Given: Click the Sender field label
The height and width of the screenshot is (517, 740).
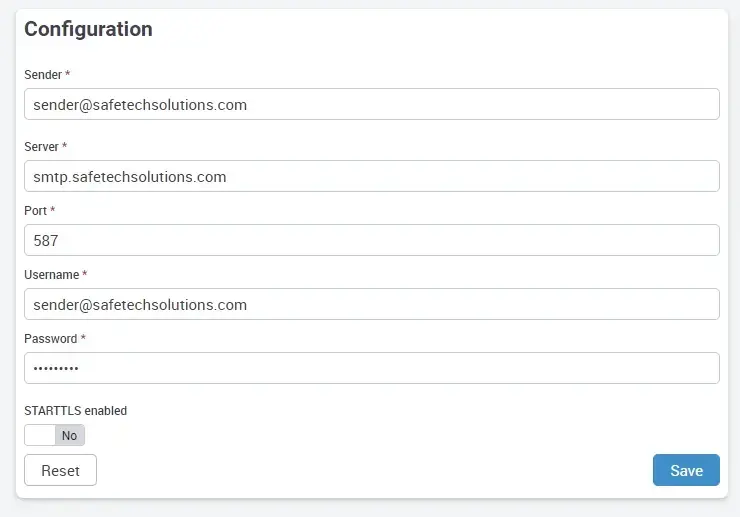Looking at the screenshot, I should tap(43, 75).
